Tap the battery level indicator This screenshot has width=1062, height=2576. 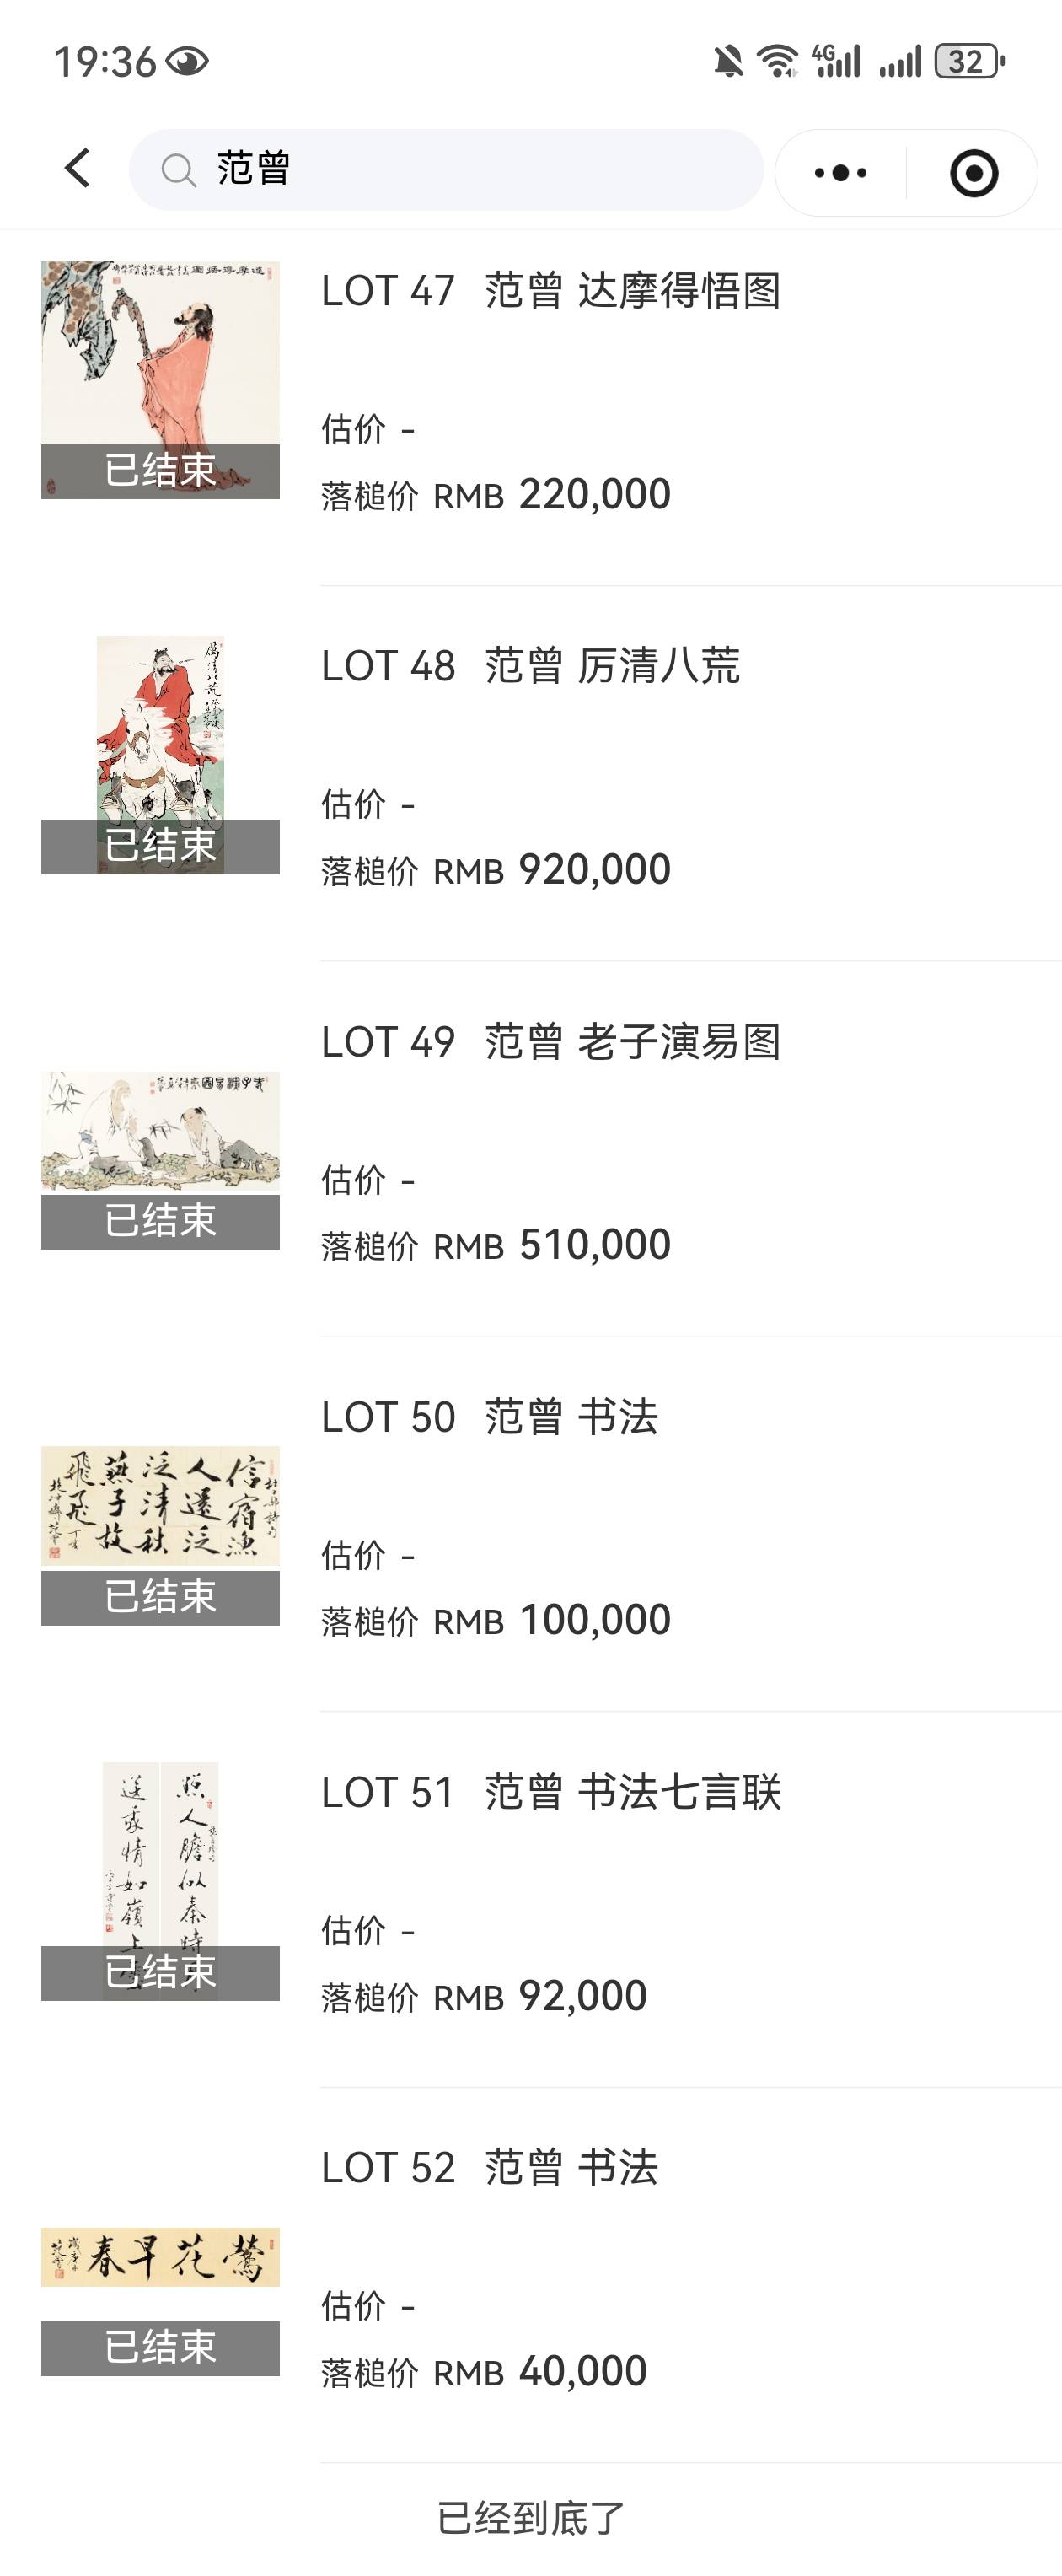(x=968, y=61)
